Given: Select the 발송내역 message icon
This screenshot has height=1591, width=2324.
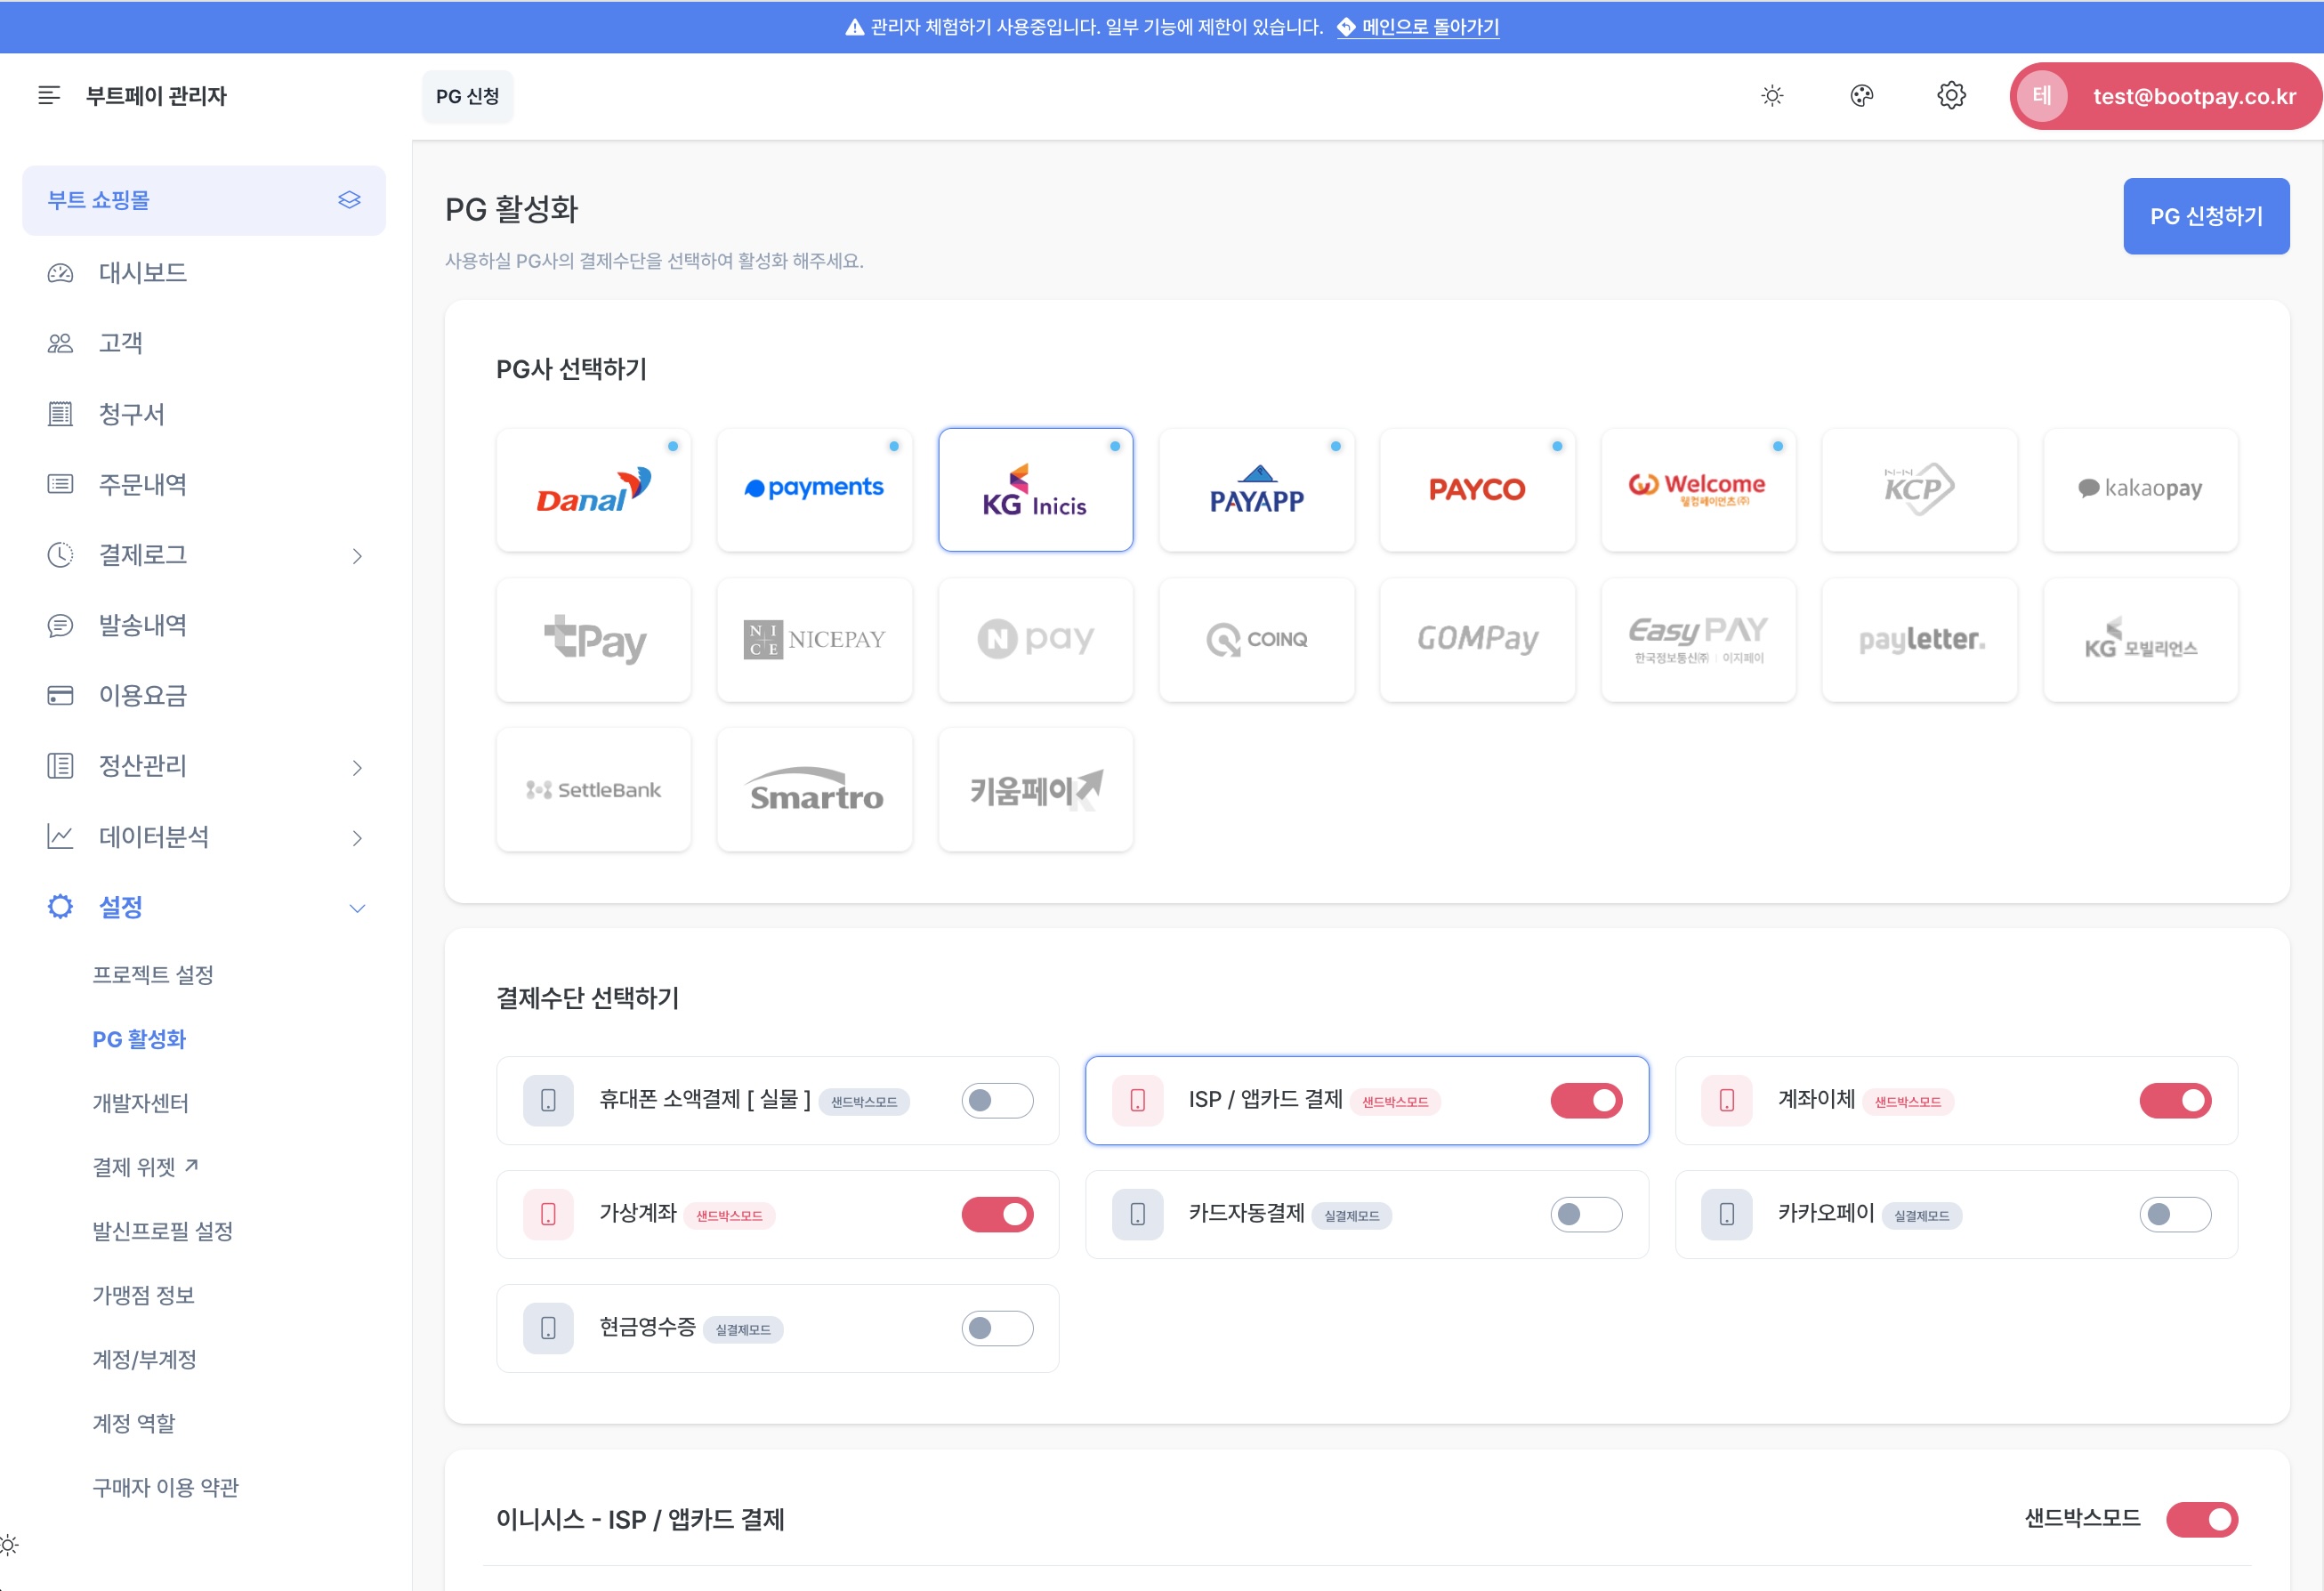Looking at the screenshot, I should (x=59, y=625).
